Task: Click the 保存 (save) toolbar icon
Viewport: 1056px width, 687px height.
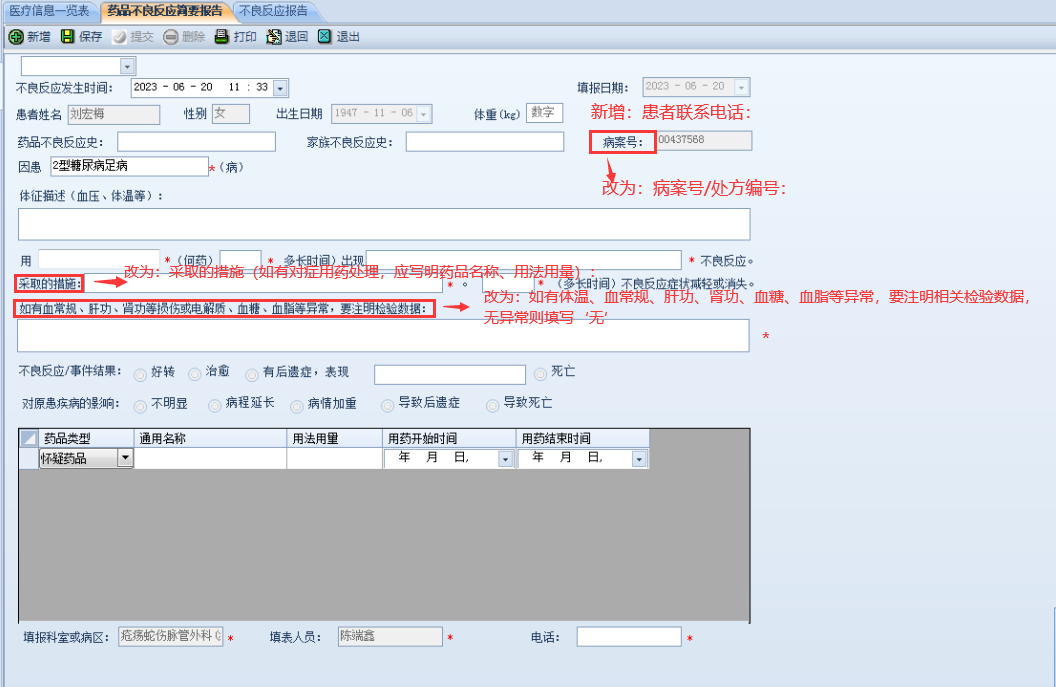Action: point(67,36)
